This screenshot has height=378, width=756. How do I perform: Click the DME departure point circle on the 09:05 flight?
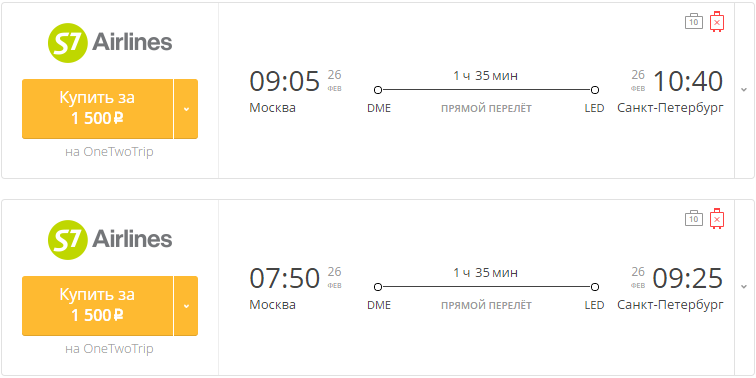(x=378, y=90)
